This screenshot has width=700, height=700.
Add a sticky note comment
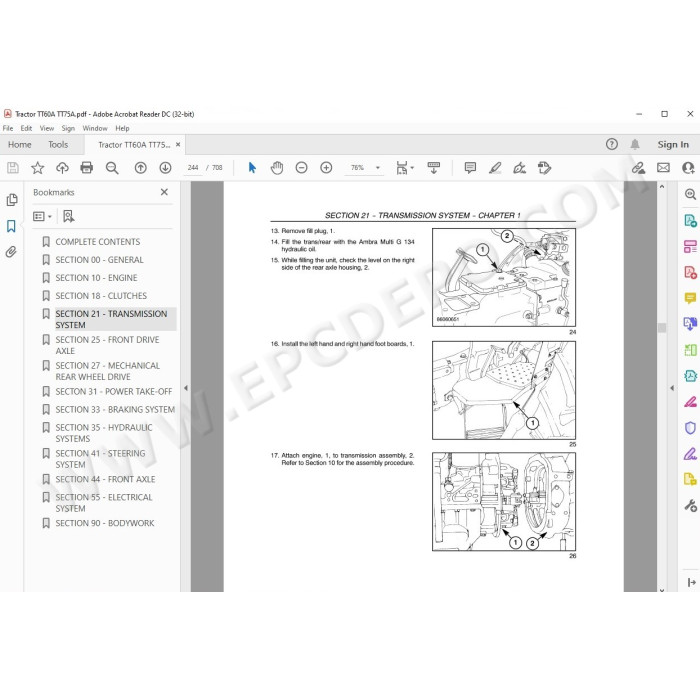pos(470,168)
